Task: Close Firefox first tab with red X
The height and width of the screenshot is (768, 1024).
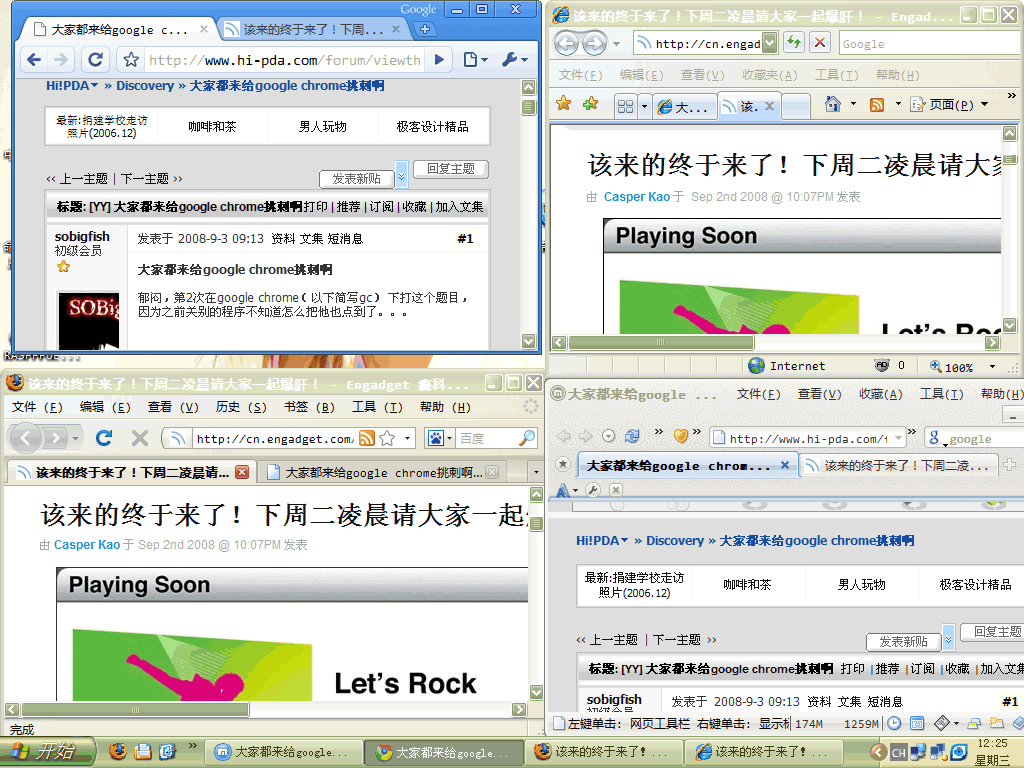Action: pyautogui.click(x=242, y=472)
